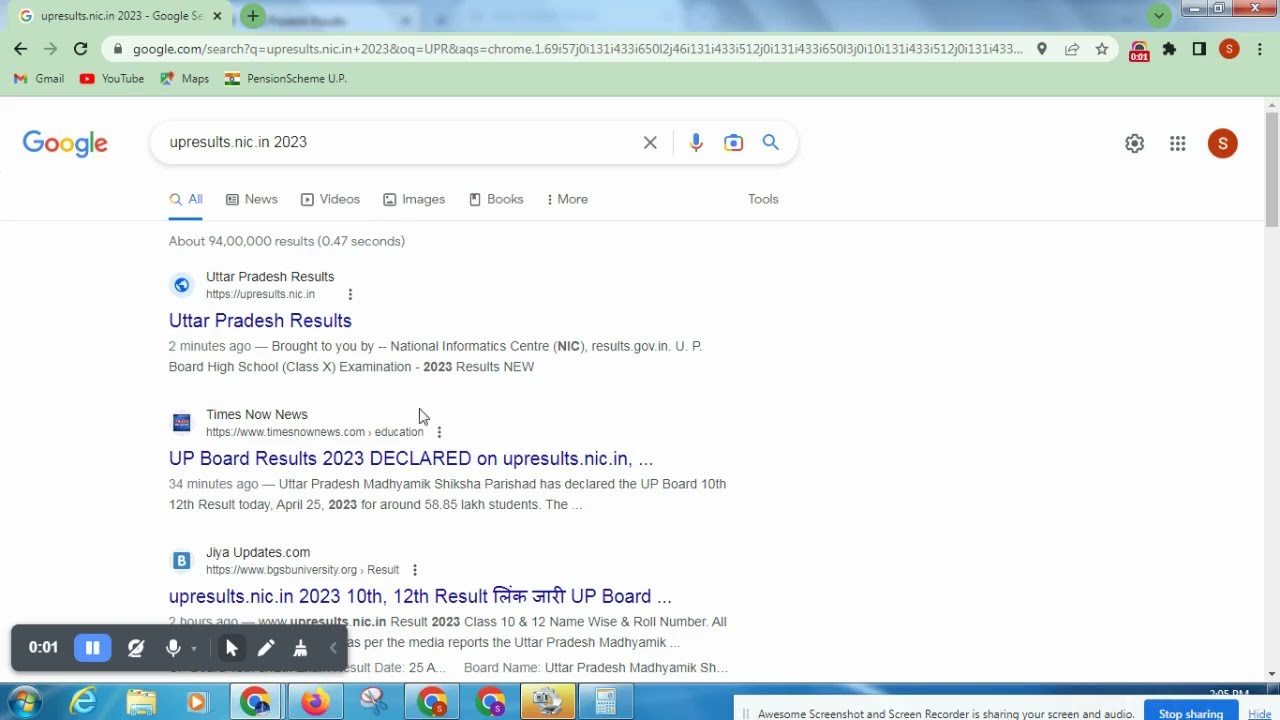Open the upresults.nic.in 2023 10th, 12th Result link
The image size is (1280, 720).
point(420,596)
